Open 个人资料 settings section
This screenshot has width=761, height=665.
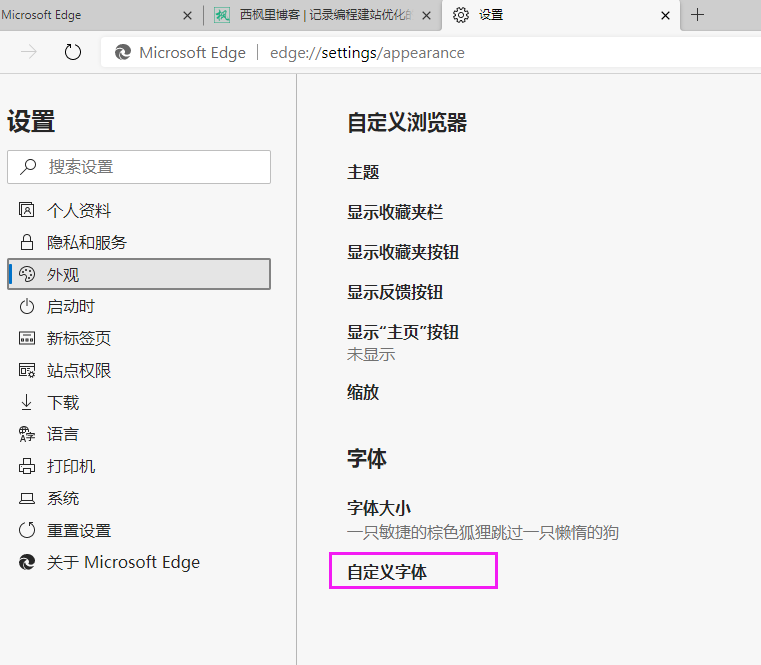pos(139,210)
